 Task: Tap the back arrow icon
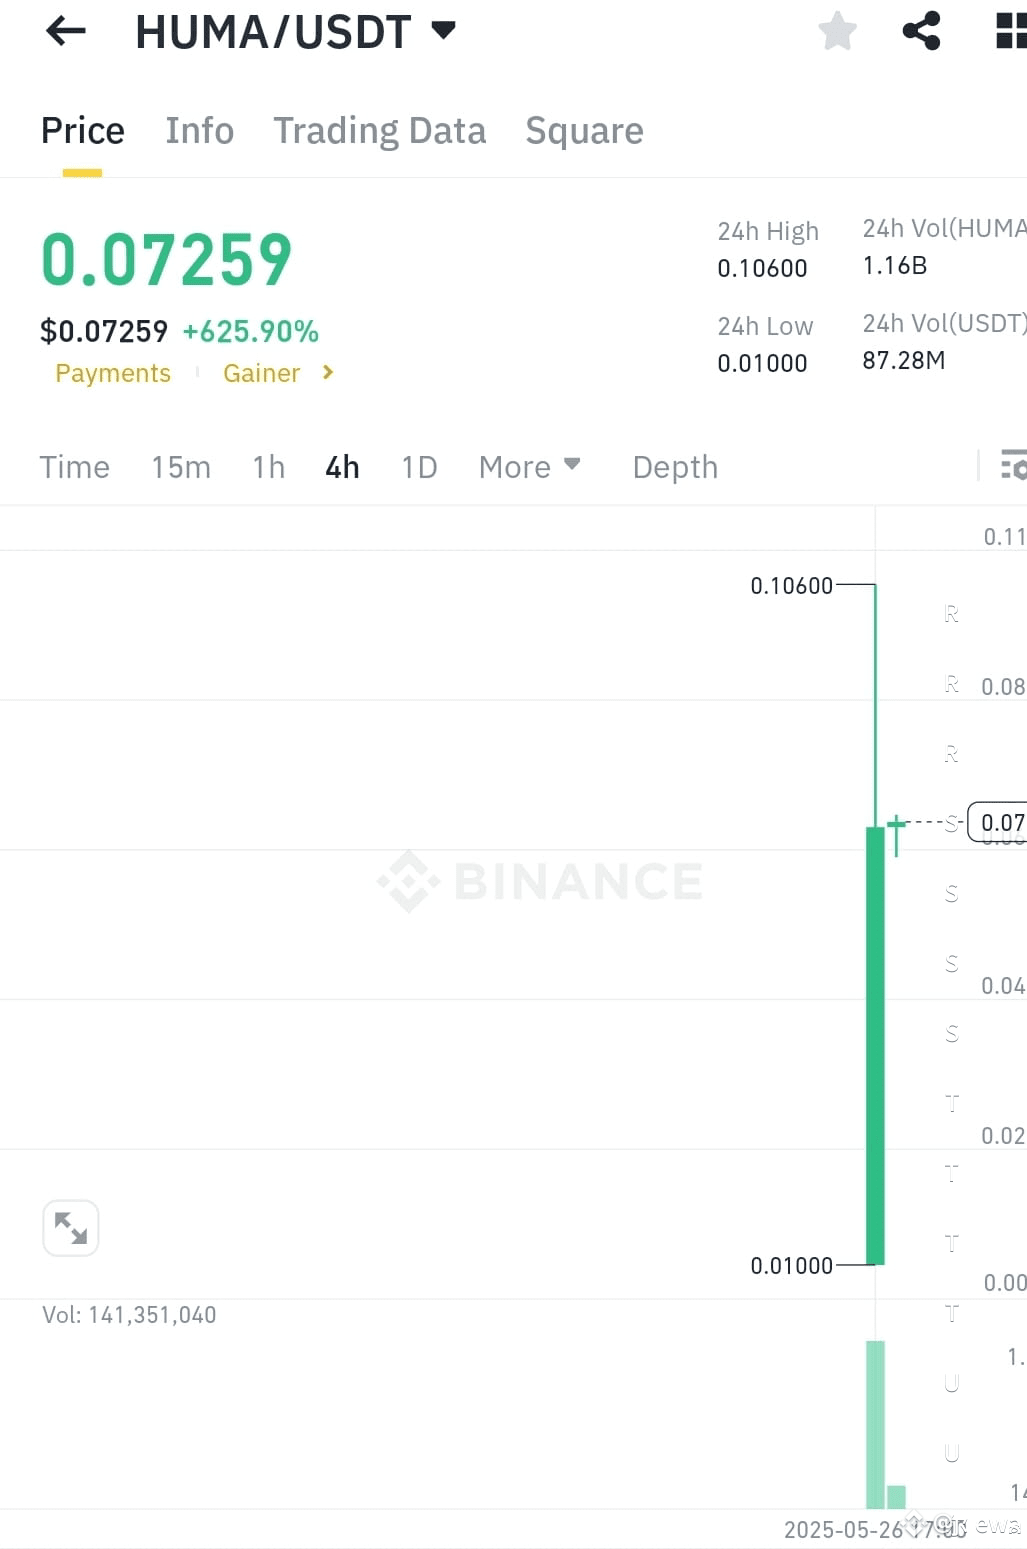click(66, 31)
